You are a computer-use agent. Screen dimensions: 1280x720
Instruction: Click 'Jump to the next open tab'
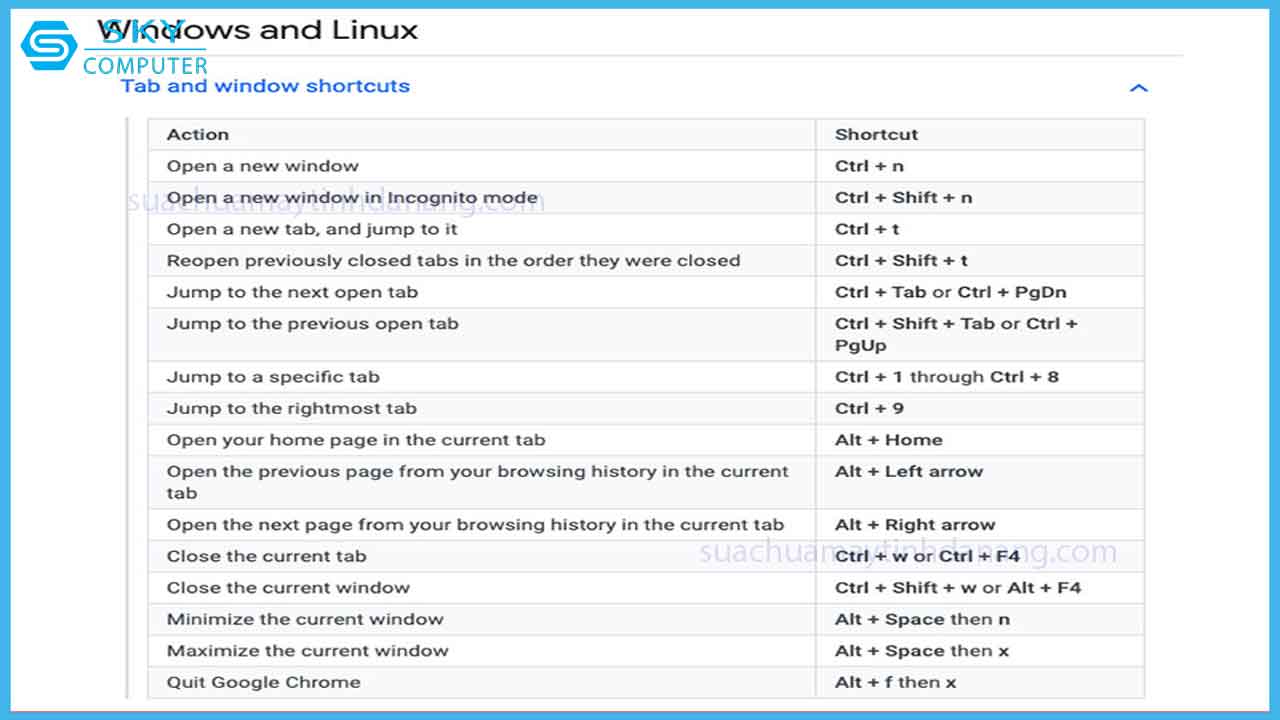292,292
